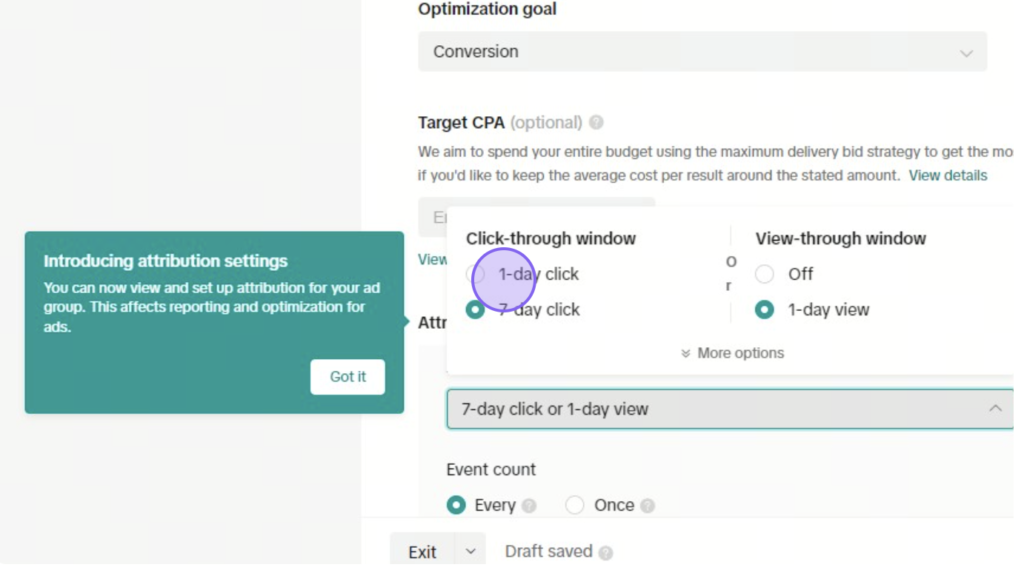Select Once event count option
The image size is (1024, 573).
click(x=575, y=505)
